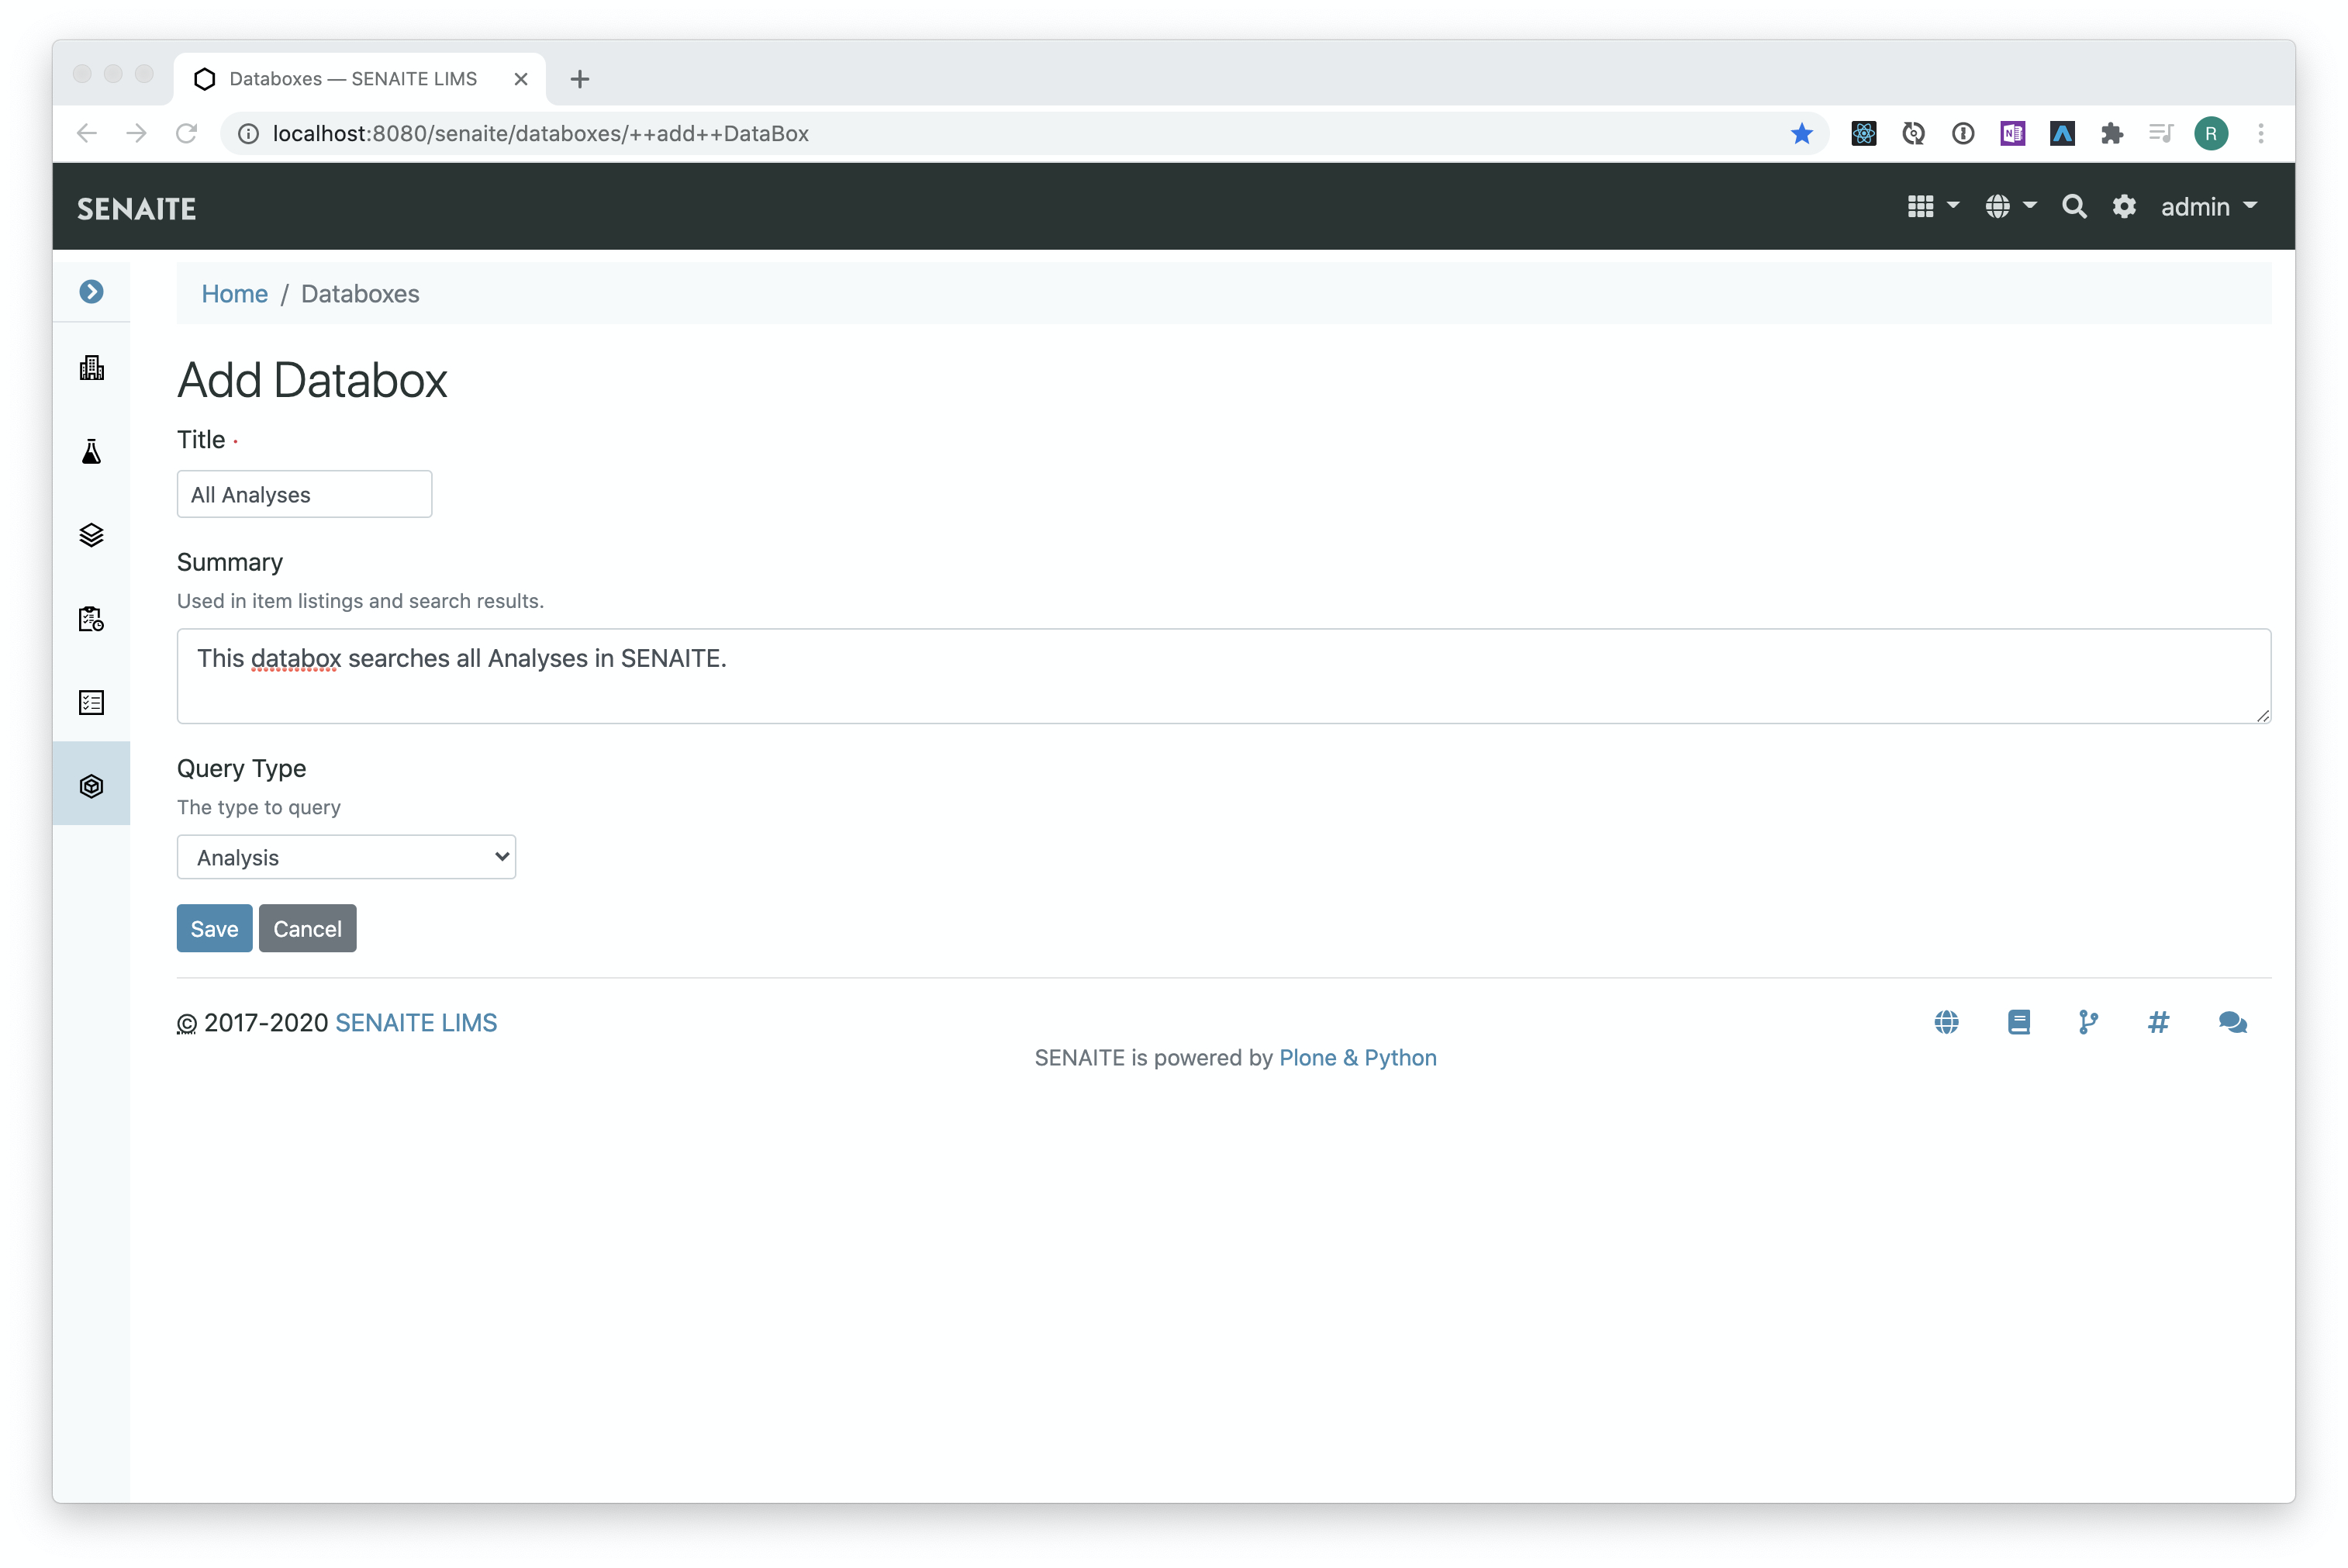
Task: Click the Add Databox heading
Action: tap(312, 381)
